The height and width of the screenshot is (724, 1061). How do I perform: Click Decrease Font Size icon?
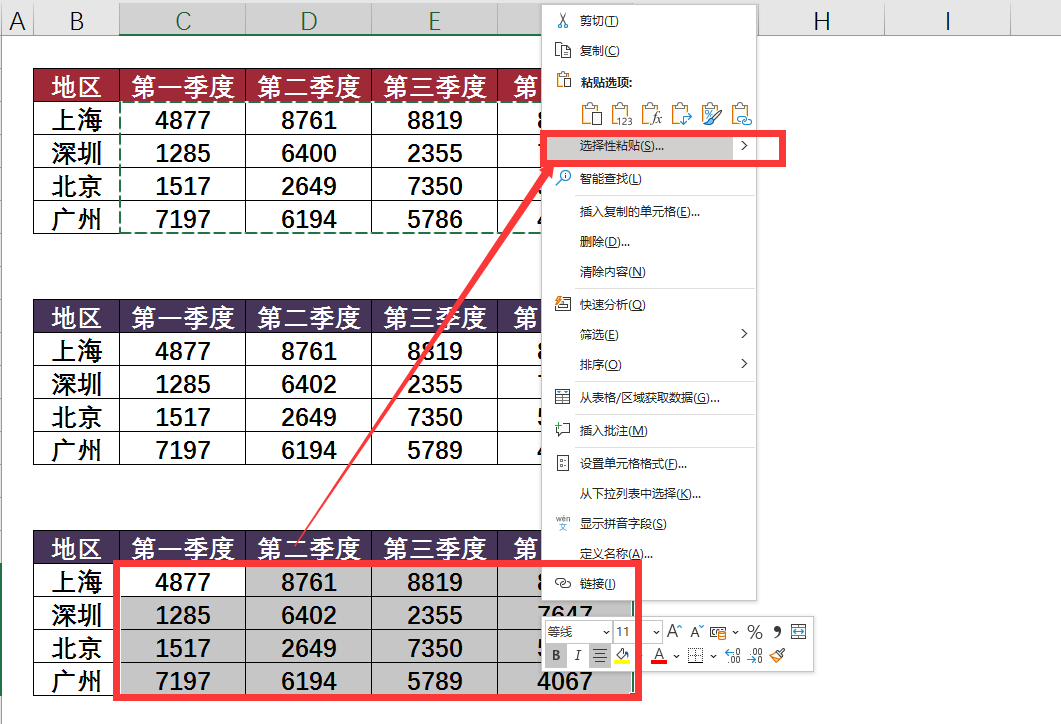pos(697,631)
